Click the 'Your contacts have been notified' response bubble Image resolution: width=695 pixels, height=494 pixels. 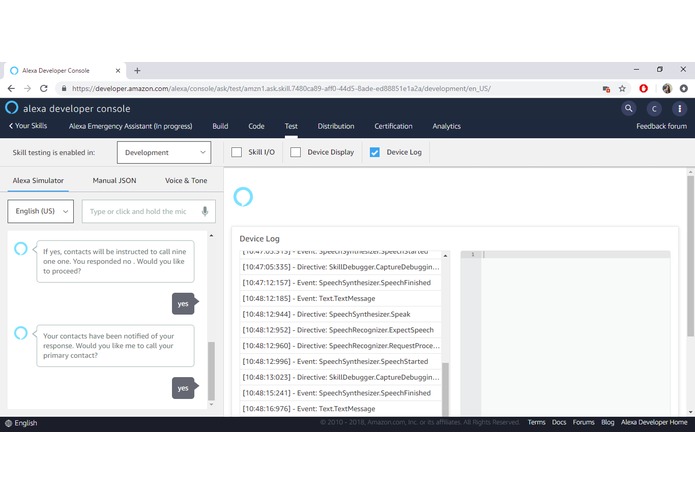pos(115,346)
